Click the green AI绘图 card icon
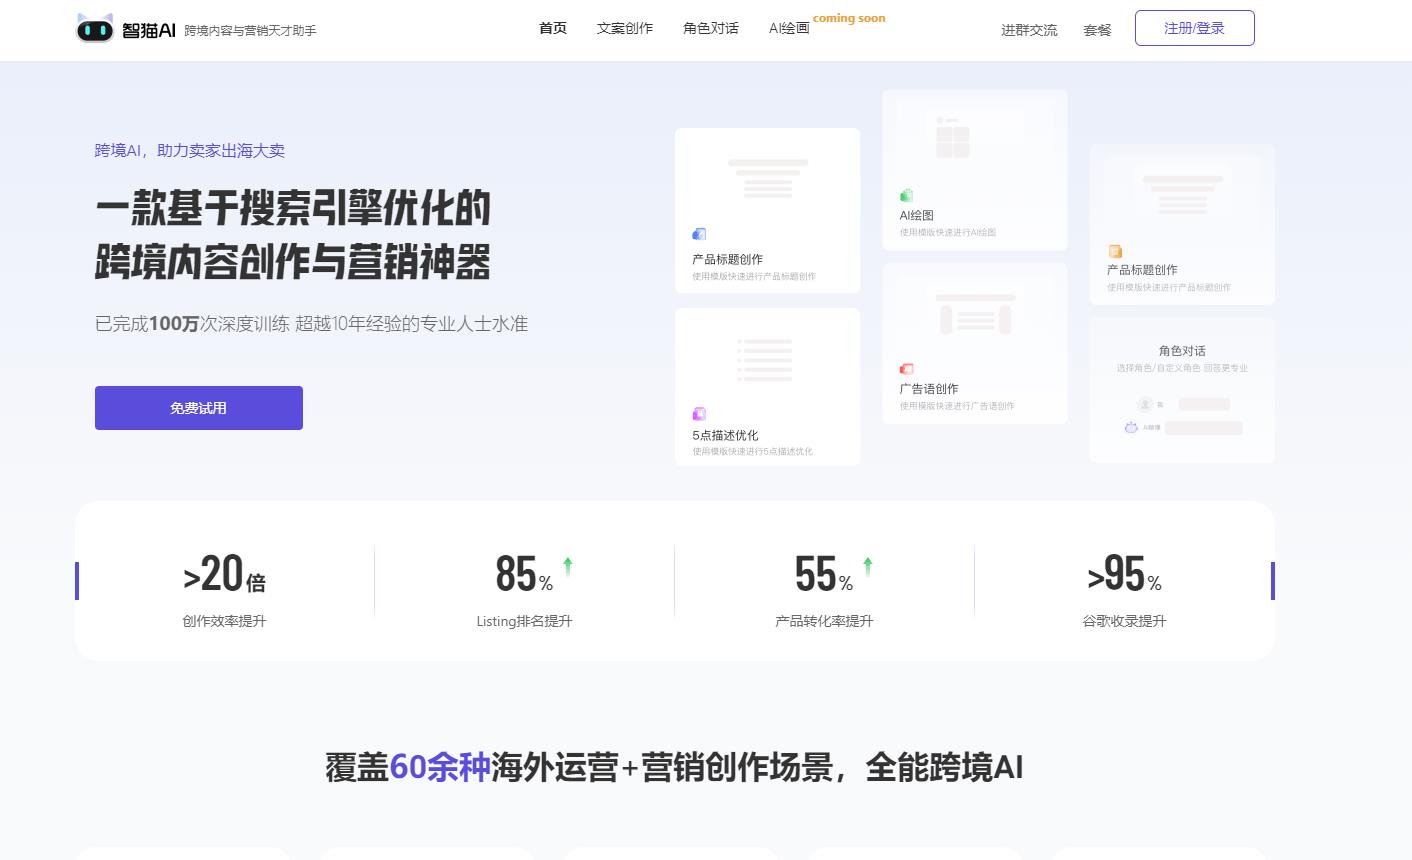Viewport: 1412px width, 860px height. coord(906,196)
